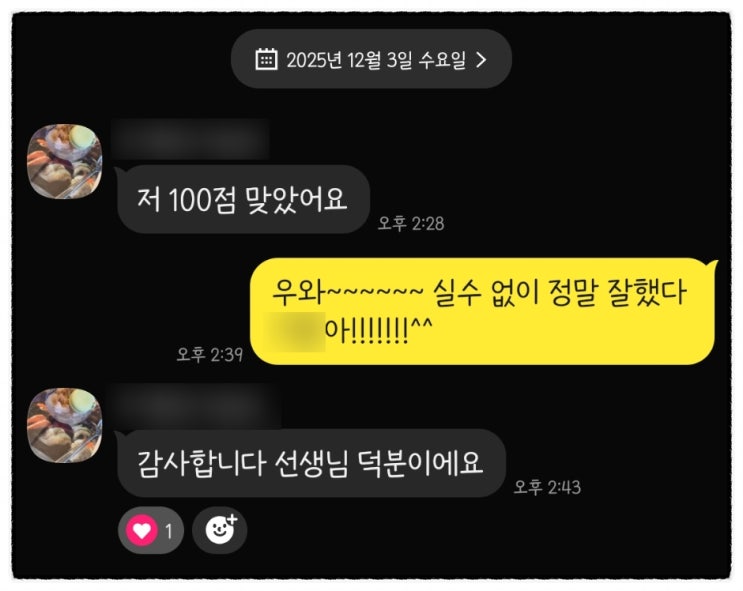Click the 오후 2:28 timestamp
The image size is (743, 591).
(x=411, y=223)
